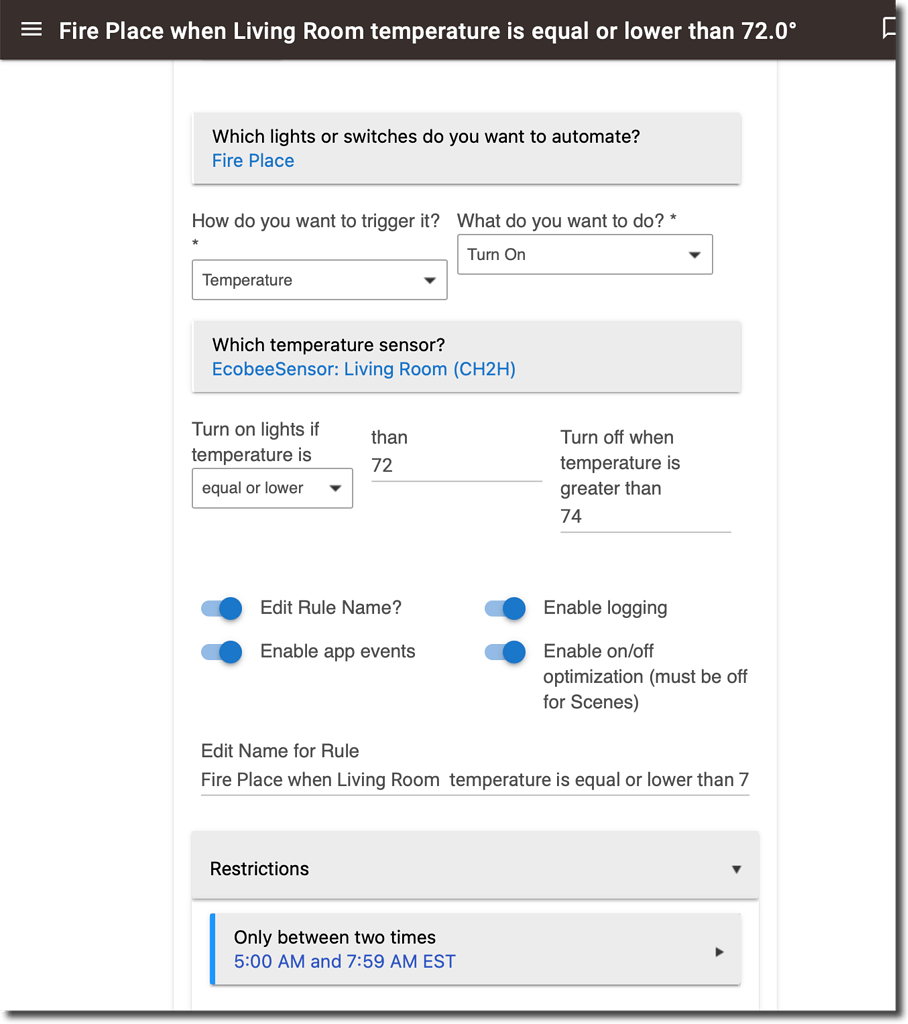Image resolution: width=908 pixels, height=1024 pixels.
Task: Turn off 'Enable app events'
Action: tap(221, 652)
